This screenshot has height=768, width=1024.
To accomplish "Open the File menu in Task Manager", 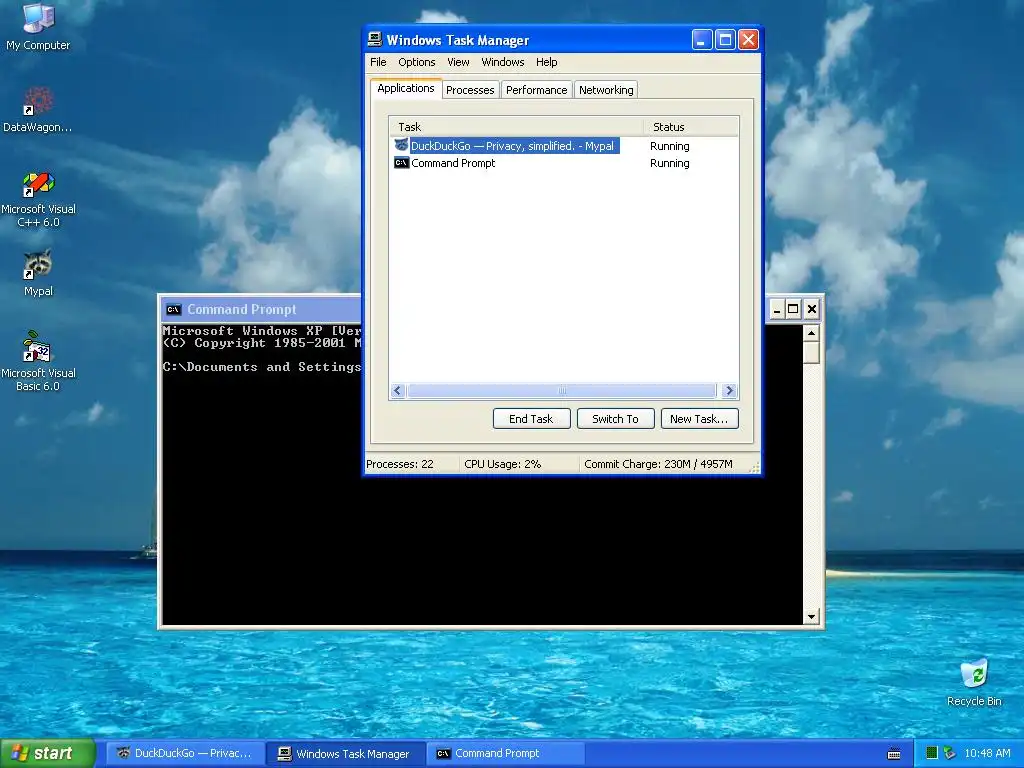I will (x=378, y=62).
